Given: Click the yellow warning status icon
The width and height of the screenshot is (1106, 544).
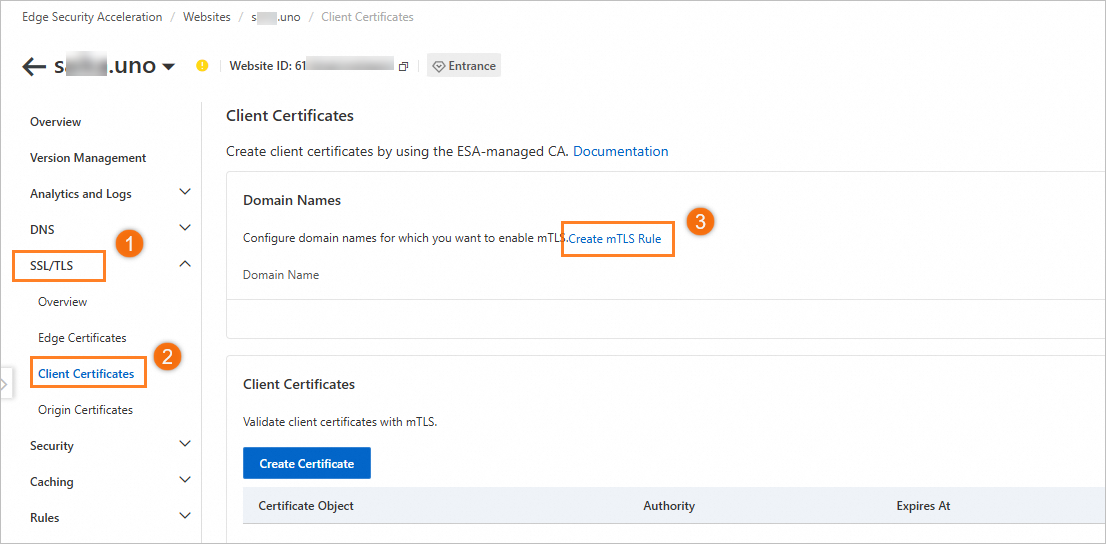Looking at the screenshot, I should tap(202, 66).
